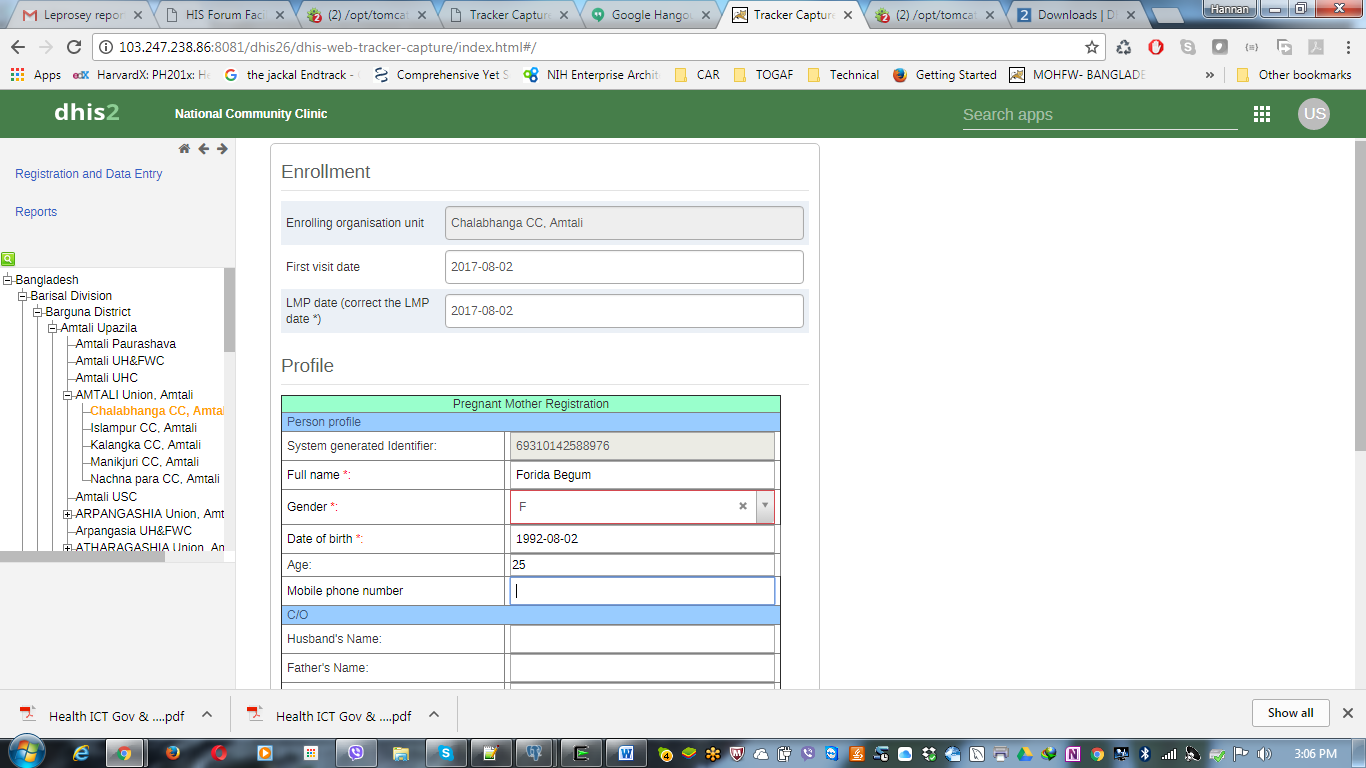Collapse the AMTALI Union, Amtali tree node
This screenshot has width=1366, height=768.
[68, 395]
